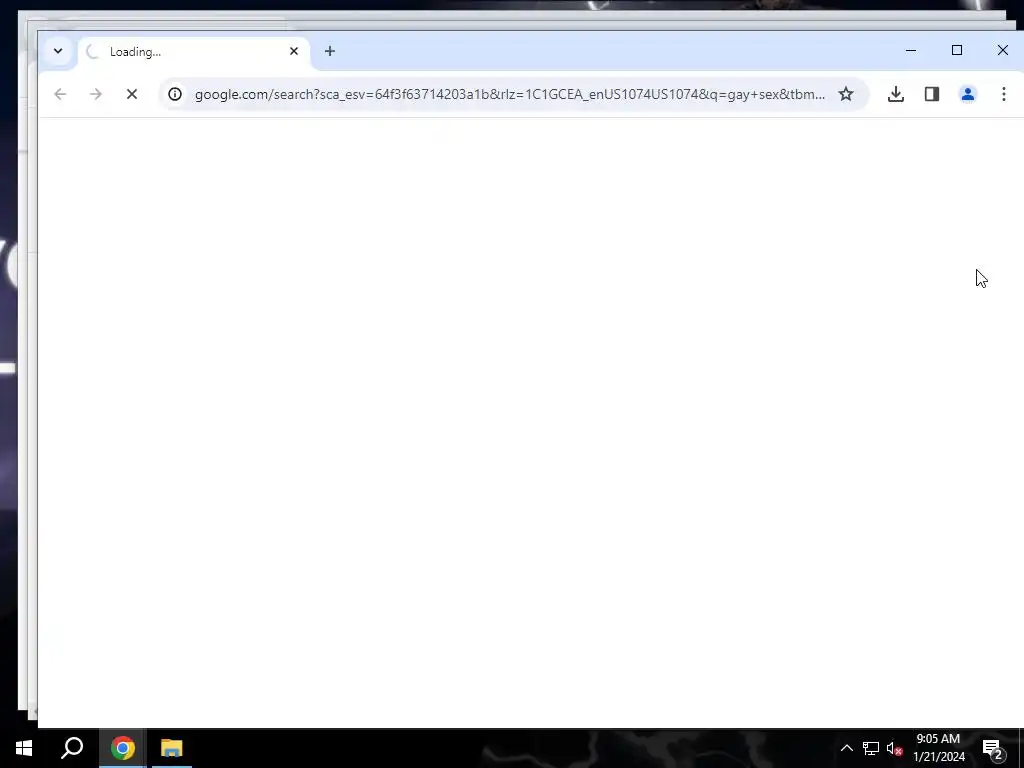Open the Windows Start menu
The width and height of the screenshot is (1024, 768).
click(x=24, y=748)
